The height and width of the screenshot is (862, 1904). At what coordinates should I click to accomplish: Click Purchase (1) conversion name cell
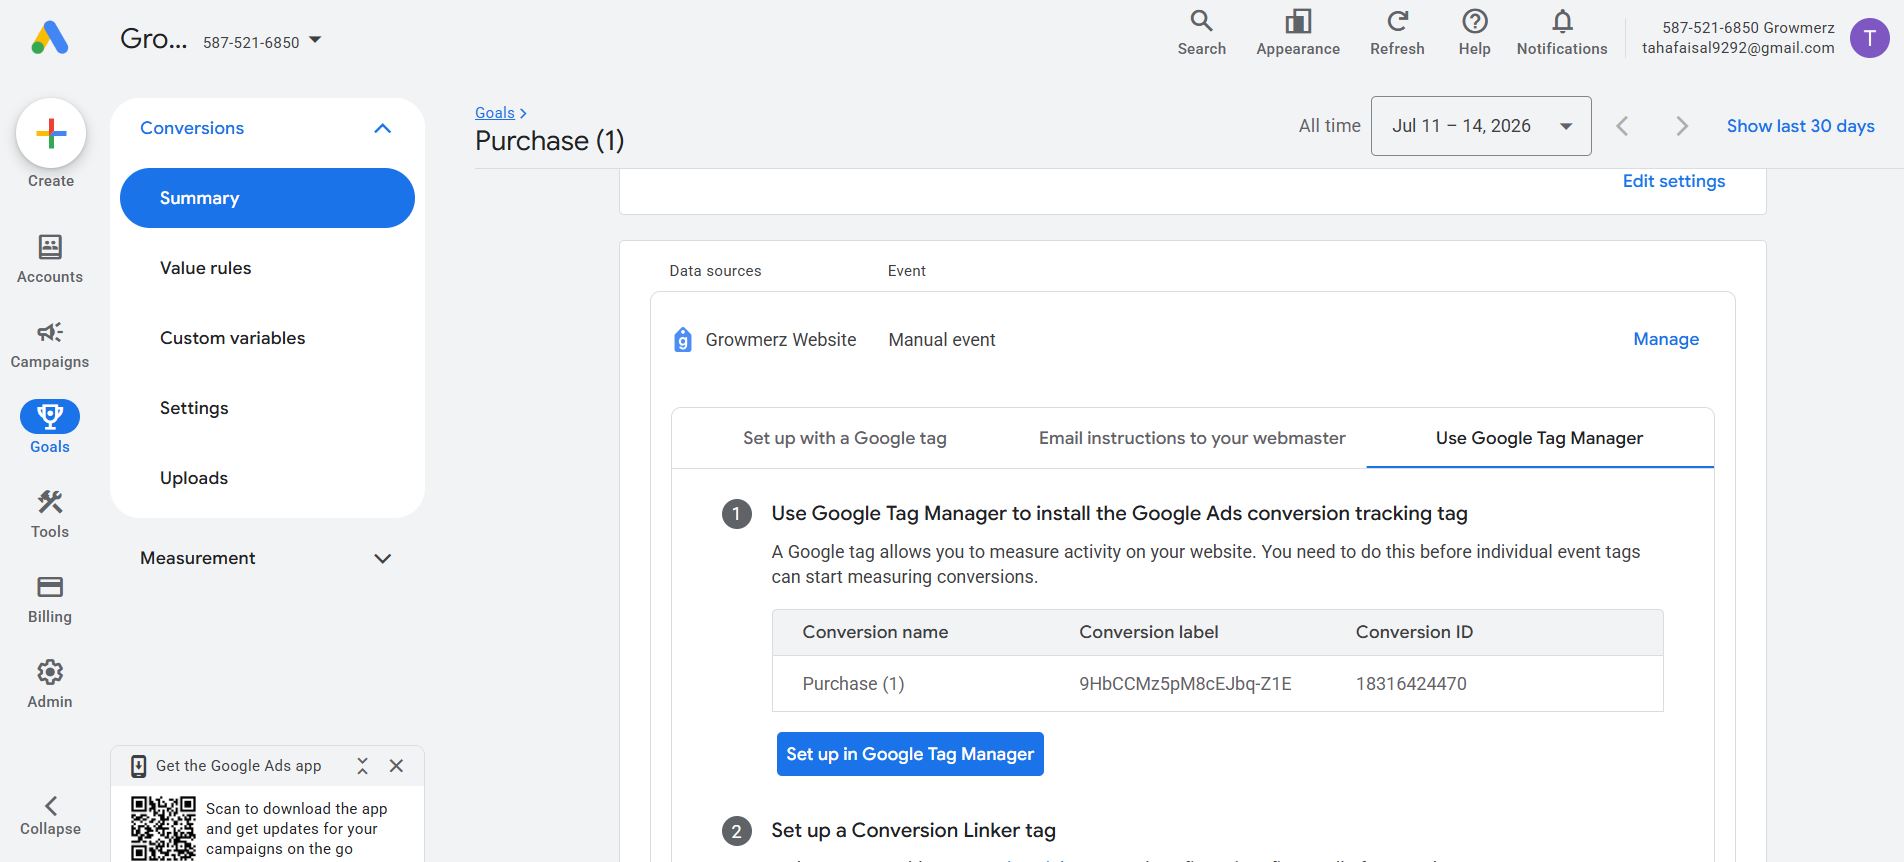click(x=853, y=684)
